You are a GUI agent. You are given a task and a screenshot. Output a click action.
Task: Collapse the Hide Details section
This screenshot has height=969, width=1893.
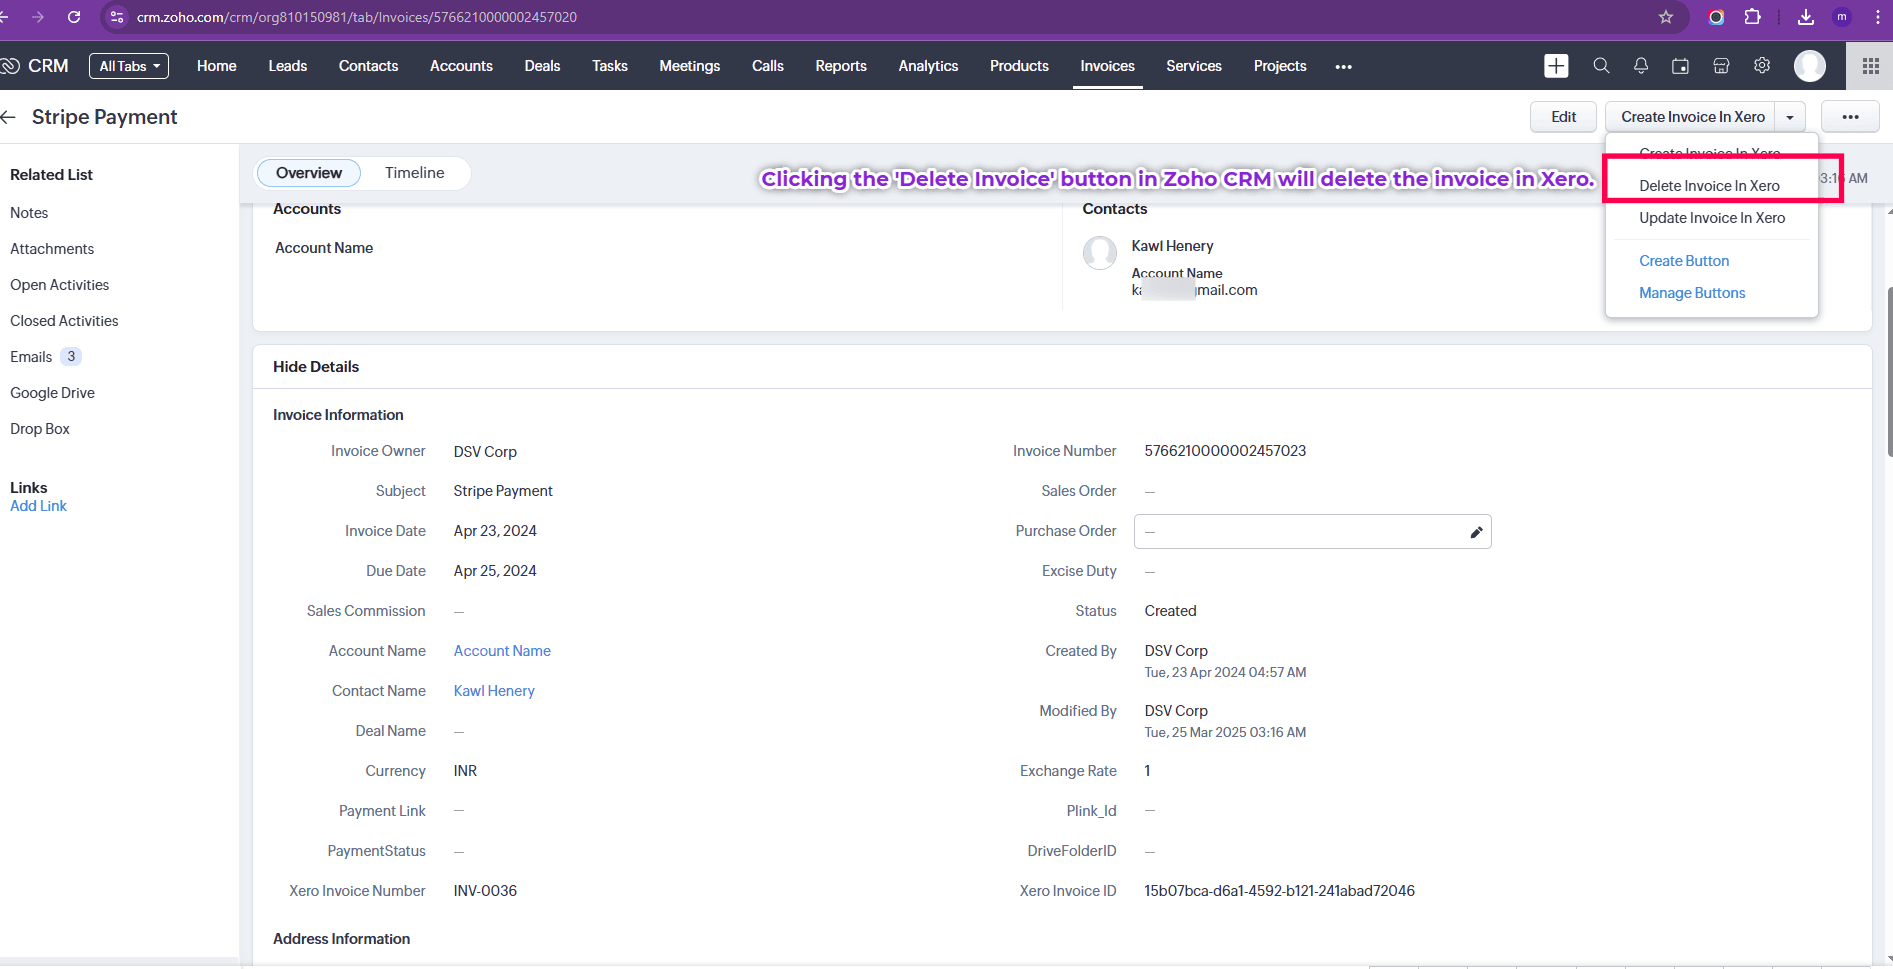316,367
